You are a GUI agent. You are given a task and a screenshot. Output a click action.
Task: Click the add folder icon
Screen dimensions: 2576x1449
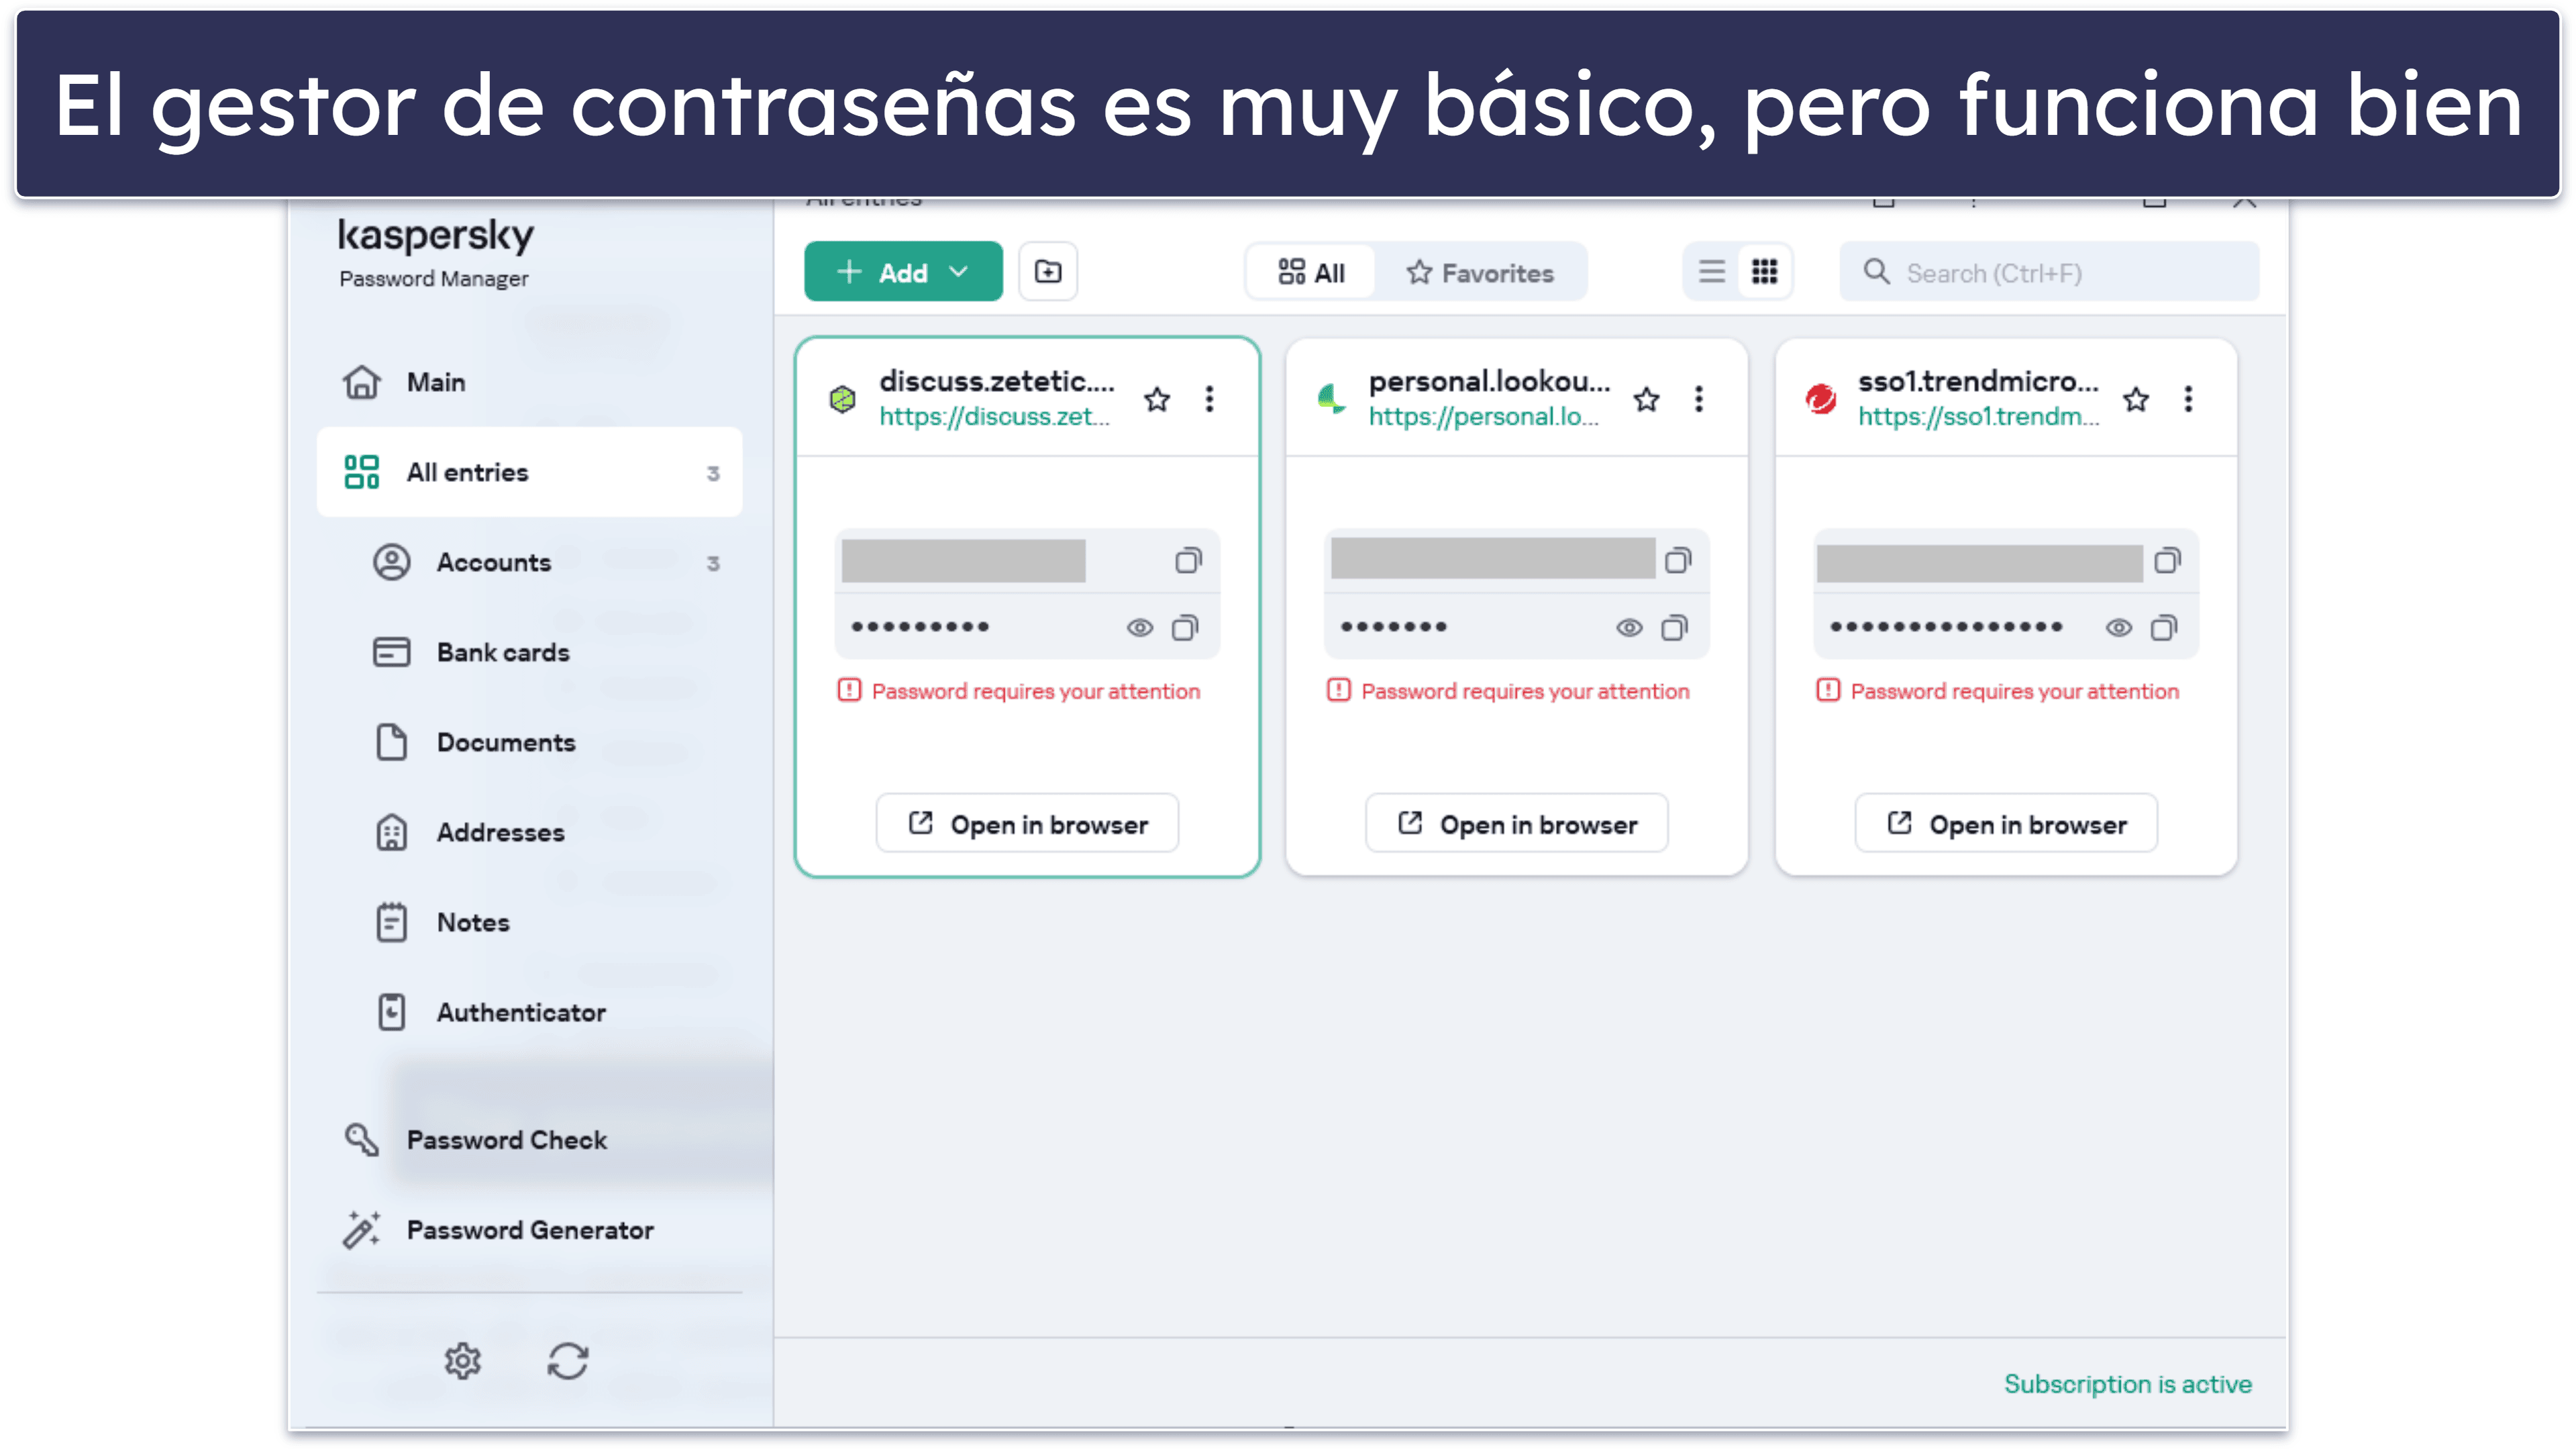tap(1048, 272)
